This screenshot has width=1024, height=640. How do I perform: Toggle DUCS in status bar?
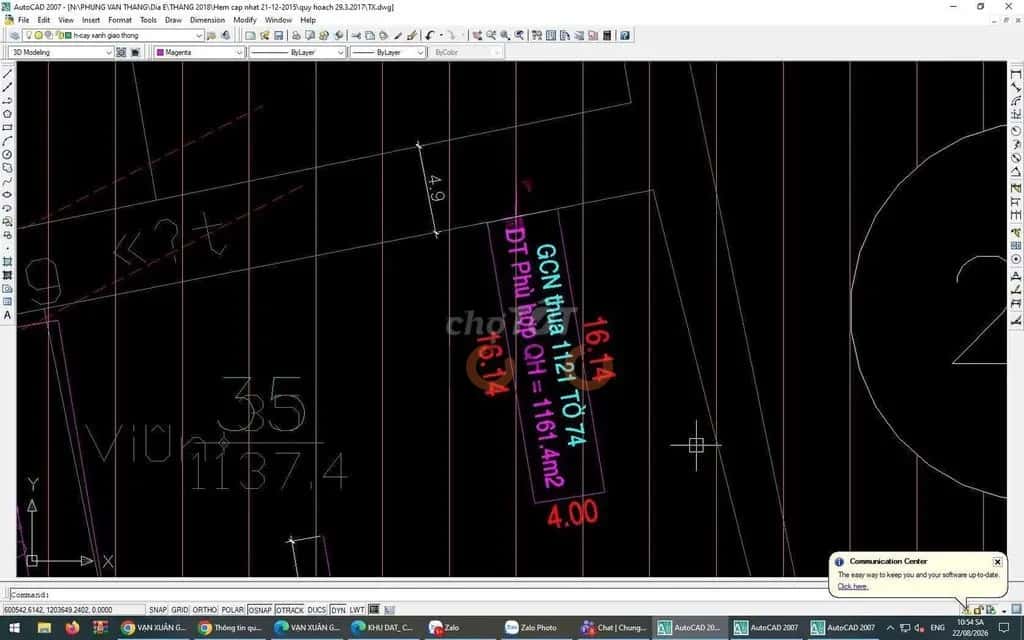(317, 609)
